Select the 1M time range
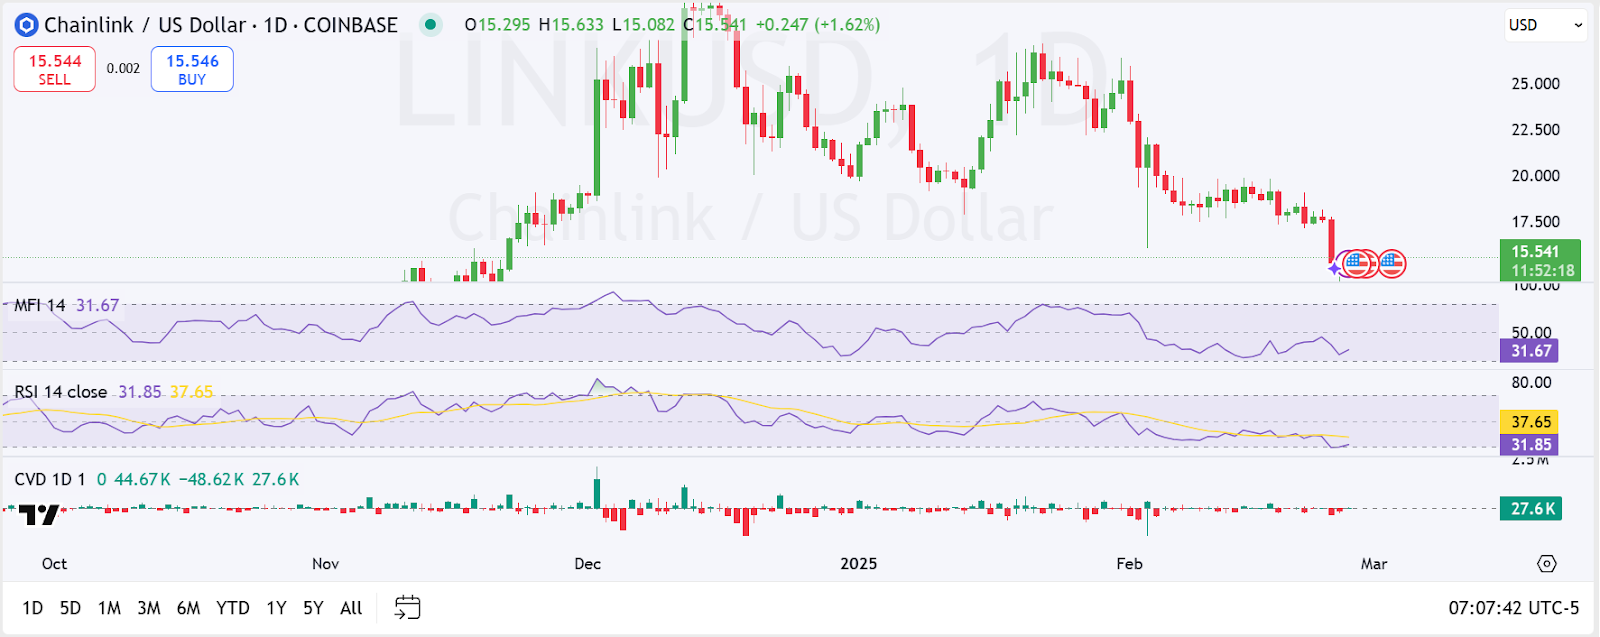1600x637 pixels. coord(109,608)
